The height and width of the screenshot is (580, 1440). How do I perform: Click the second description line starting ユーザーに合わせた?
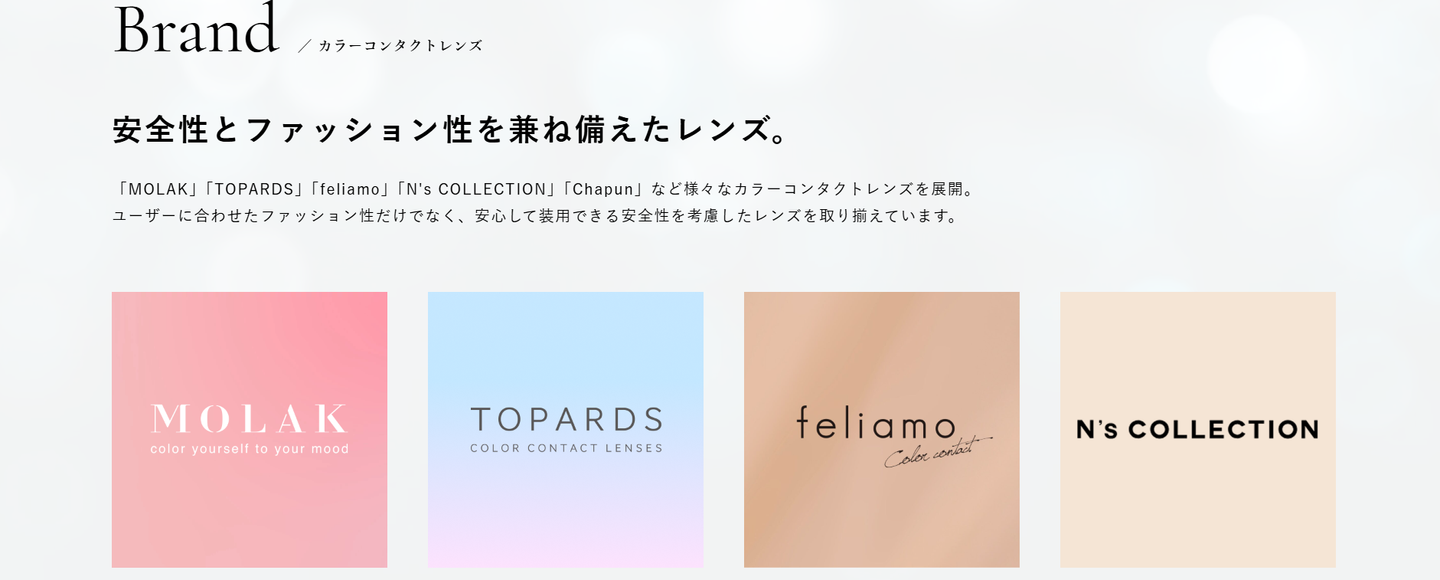537,216
